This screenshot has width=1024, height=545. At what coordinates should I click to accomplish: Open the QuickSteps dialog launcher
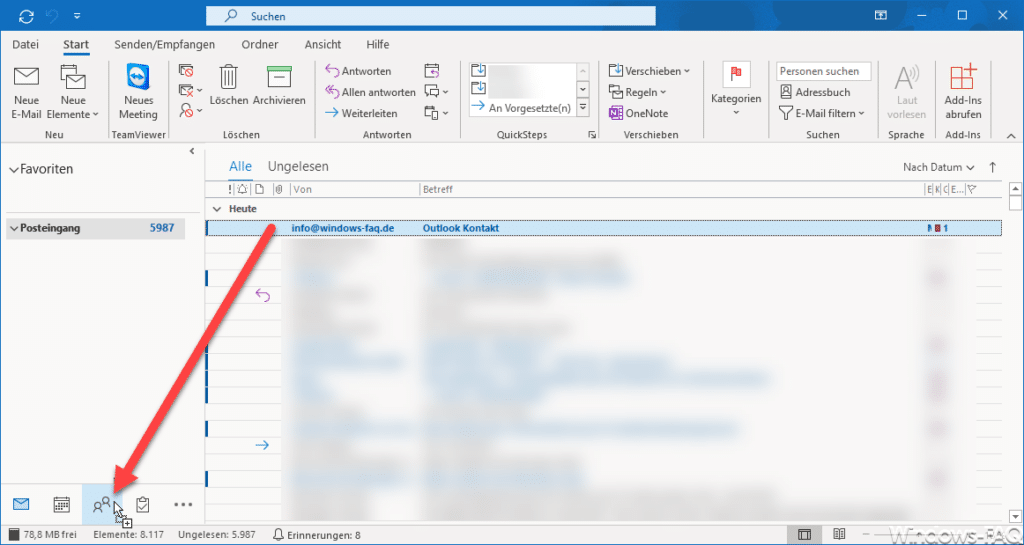point(592,135)
